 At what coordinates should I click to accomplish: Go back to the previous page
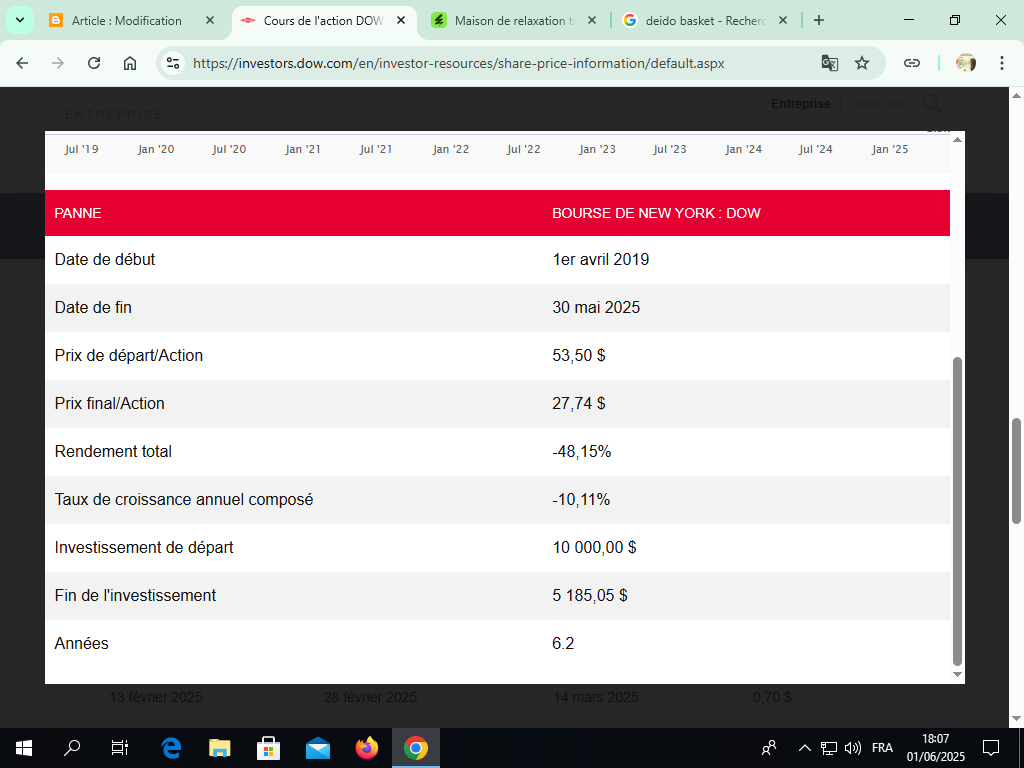click(x=22, y=63)
